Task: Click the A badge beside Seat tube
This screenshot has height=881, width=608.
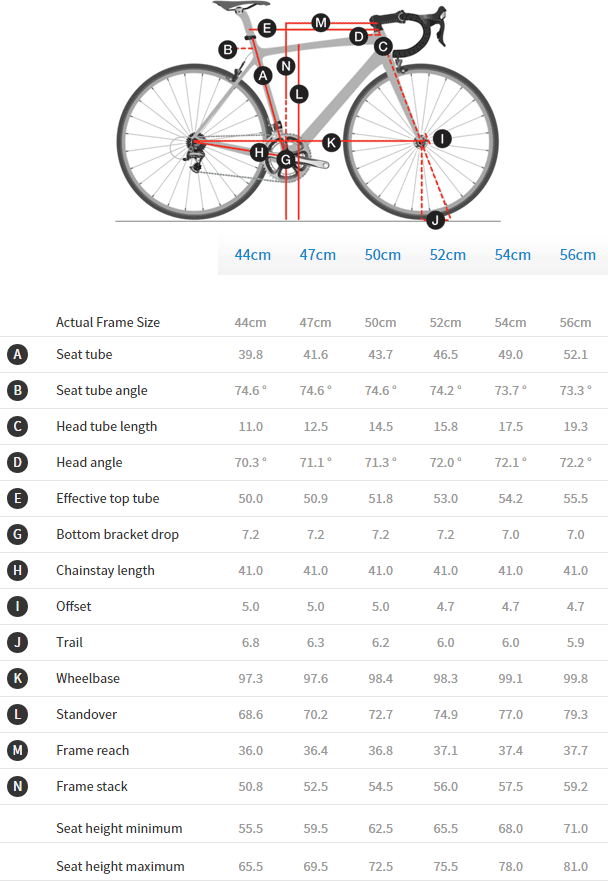Action: coord(17,355)
